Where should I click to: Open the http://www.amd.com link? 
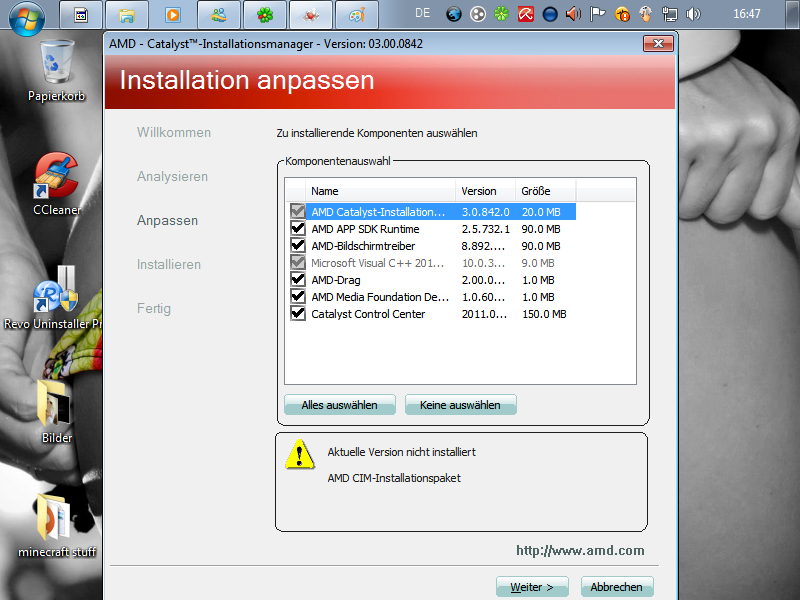(x=580, y=551)
